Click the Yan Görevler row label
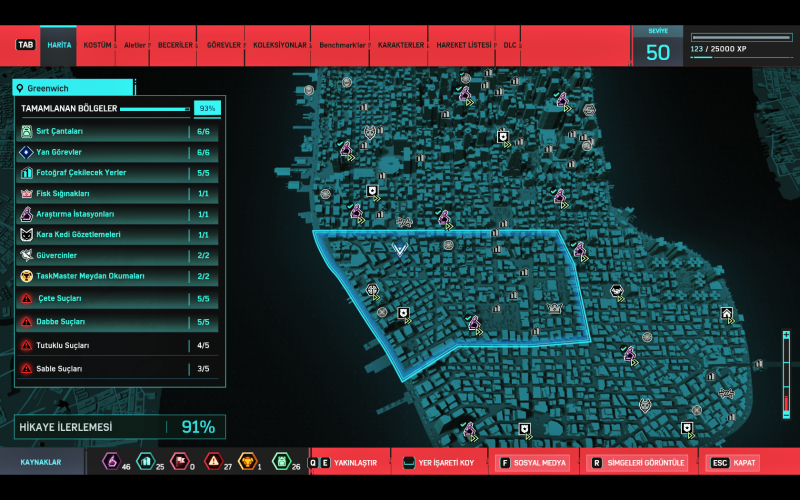The width and height of the screenshot is (800, 500). point(59,152)
